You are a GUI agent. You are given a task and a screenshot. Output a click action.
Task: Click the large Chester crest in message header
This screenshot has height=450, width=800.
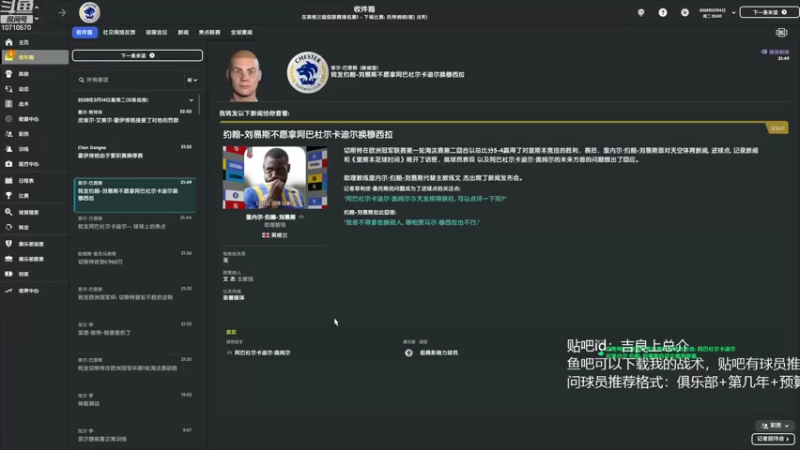[308, 72]
